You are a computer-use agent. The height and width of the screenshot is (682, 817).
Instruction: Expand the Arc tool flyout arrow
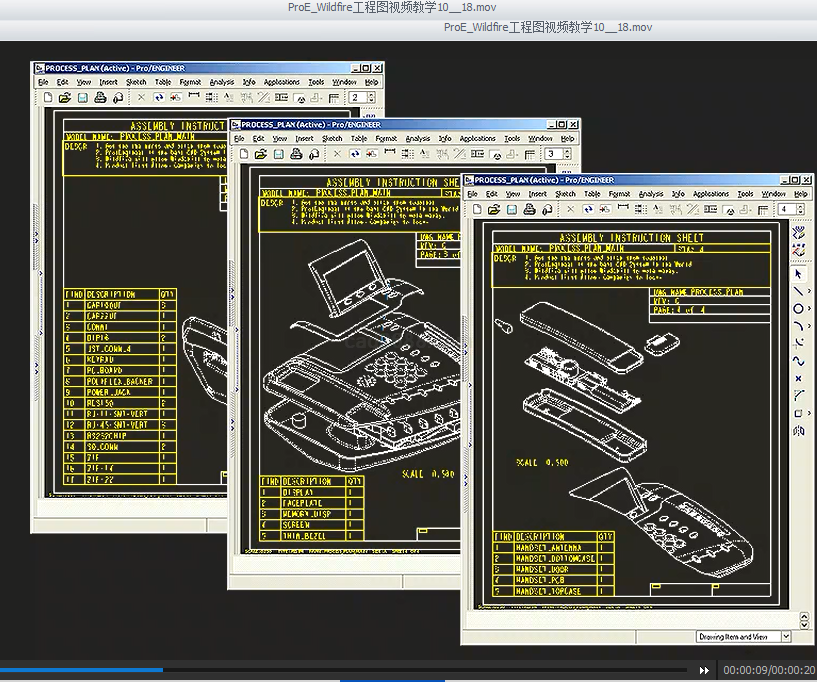point(807,326)
